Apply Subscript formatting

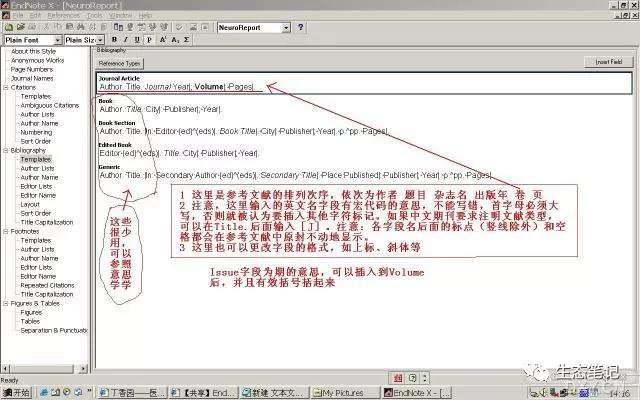175,40
